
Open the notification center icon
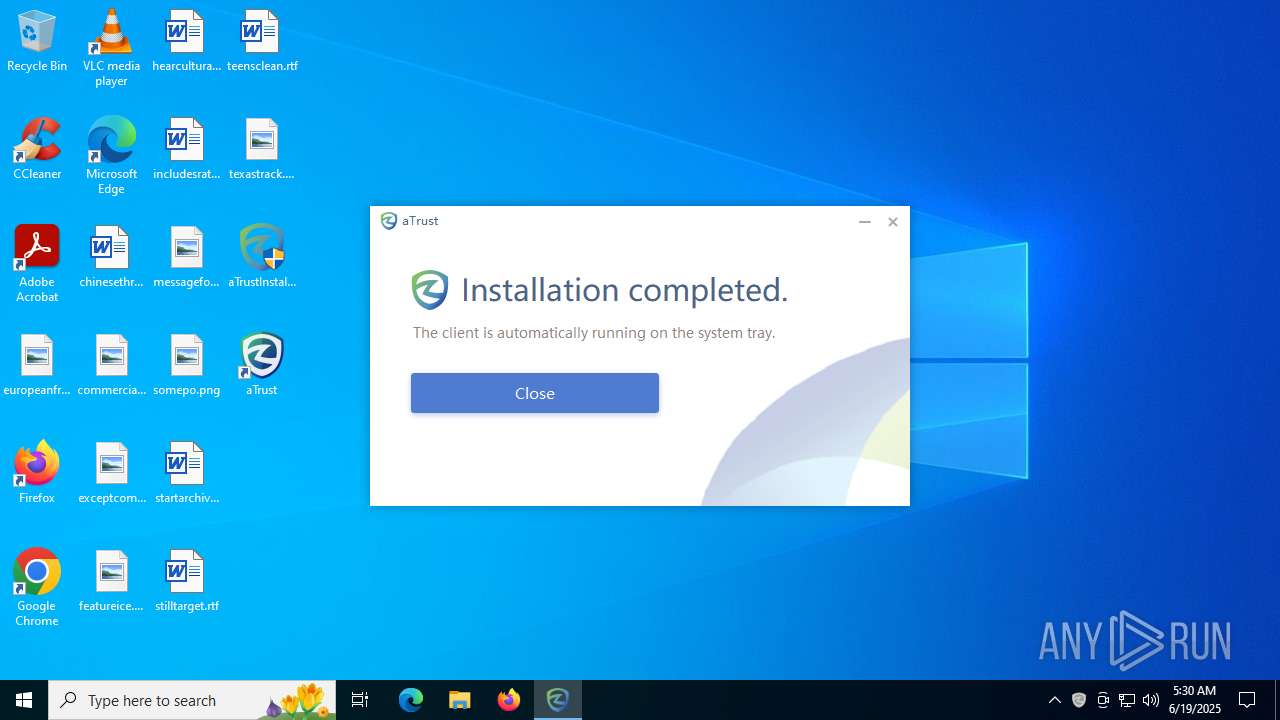(x=1248, y=700)
